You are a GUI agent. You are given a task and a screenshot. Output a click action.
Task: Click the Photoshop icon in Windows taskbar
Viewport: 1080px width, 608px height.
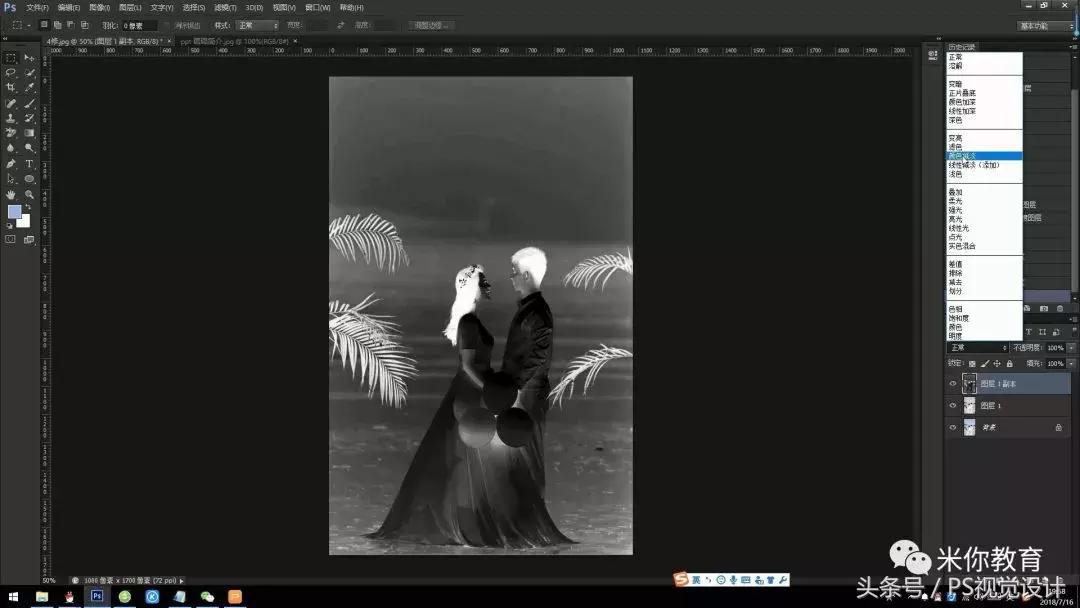tap(97, 596)
